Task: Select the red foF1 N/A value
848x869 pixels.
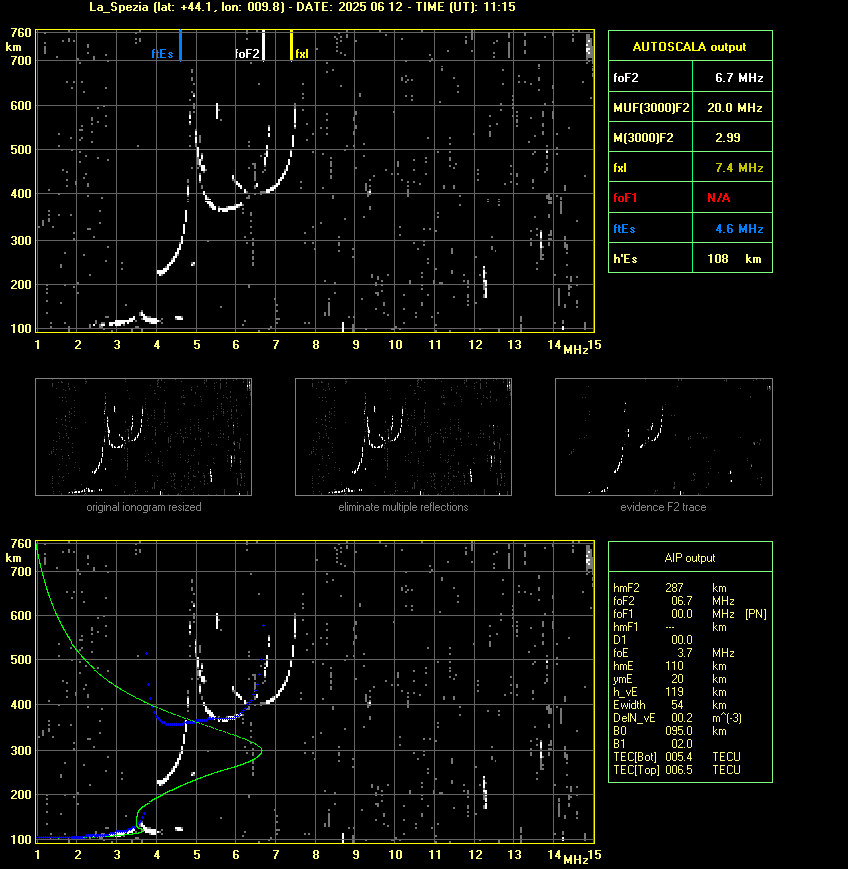Action: [x=718, y=198]
